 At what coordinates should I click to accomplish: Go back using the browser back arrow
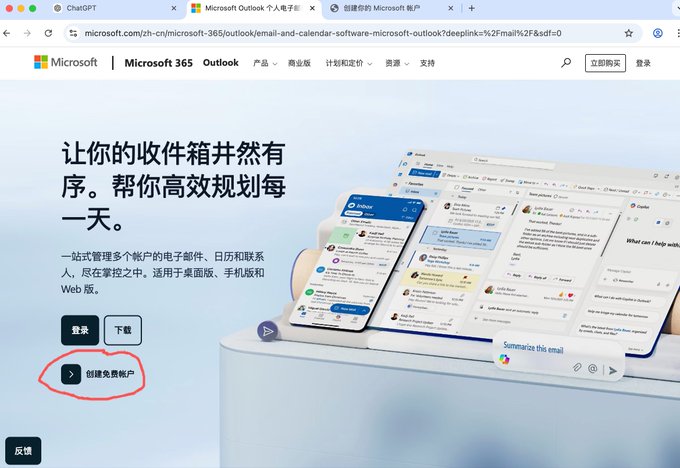[7, 33]
